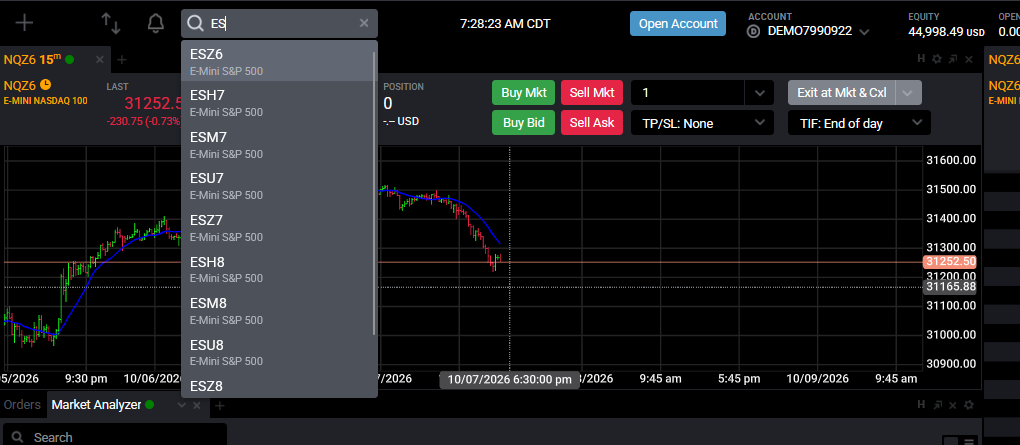Clear the ES search text with the X
This screenshot has width=1020, height=445.
(x=364, y=23)
